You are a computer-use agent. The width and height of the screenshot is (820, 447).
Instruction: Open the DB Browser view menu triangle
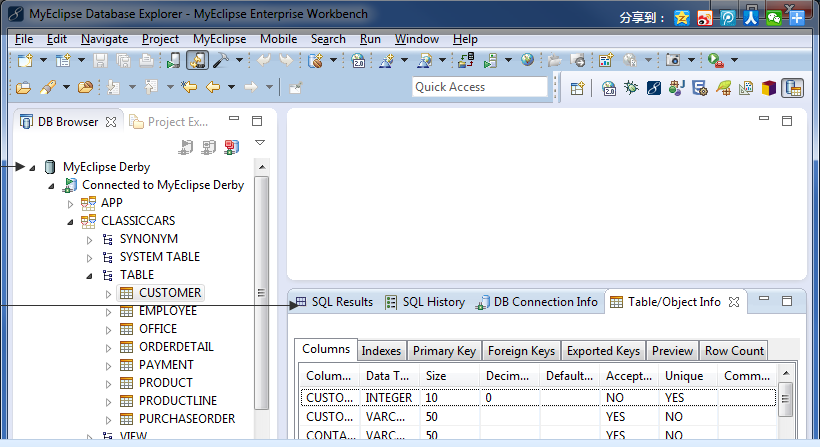tap(260, 143)
